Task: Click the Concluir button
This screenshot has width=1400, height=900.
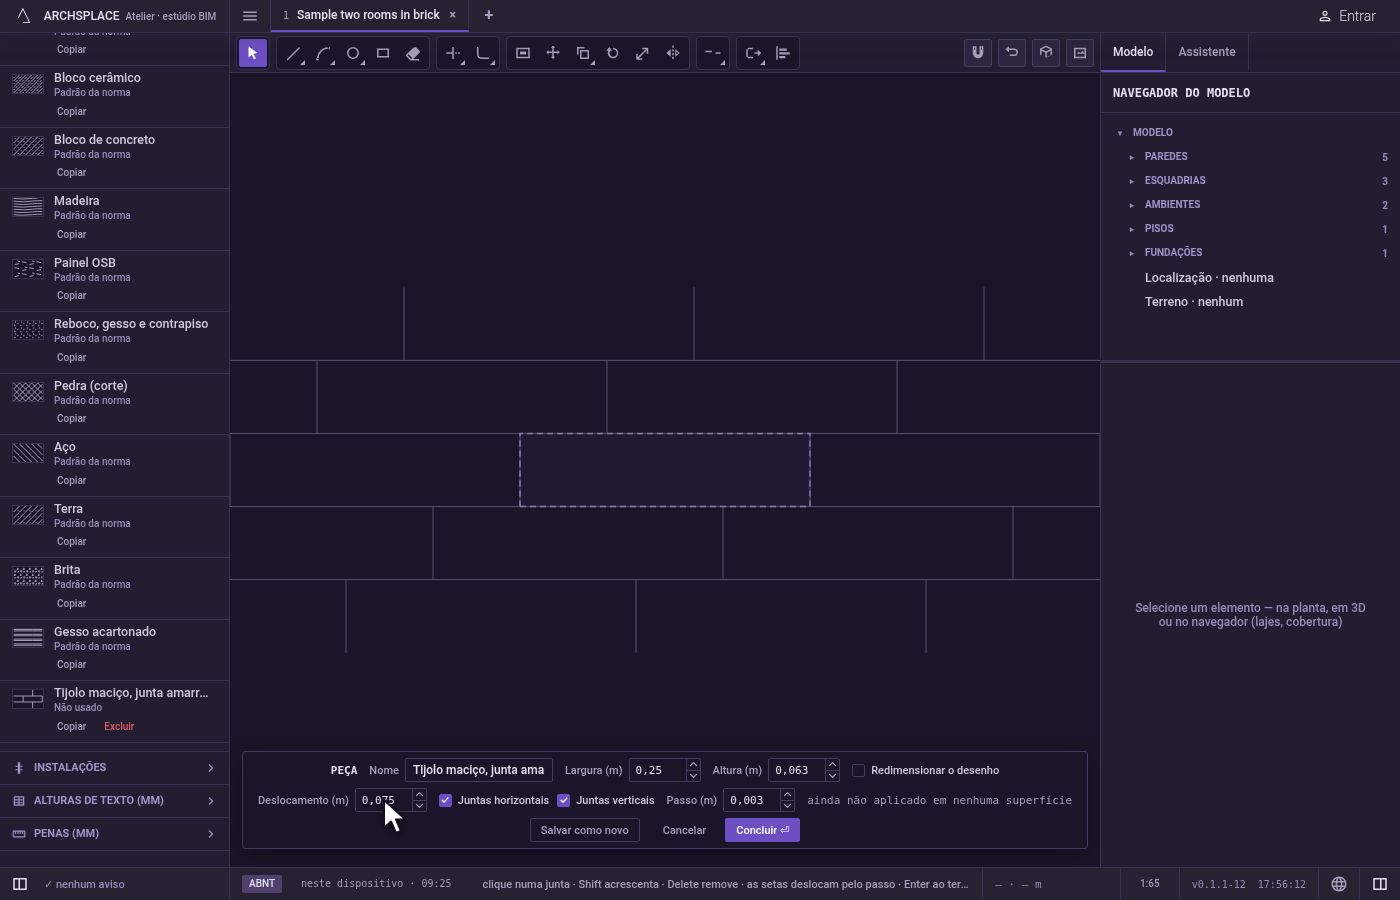Action: click(762, 830)
